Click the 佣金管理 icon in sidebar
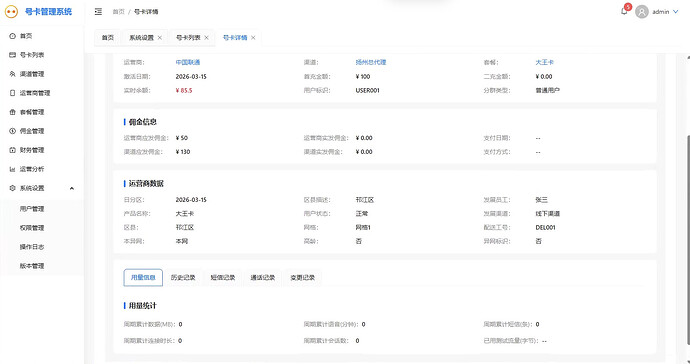Image resolution: width=690 pixels, height=364 pixels. [12, 131]
